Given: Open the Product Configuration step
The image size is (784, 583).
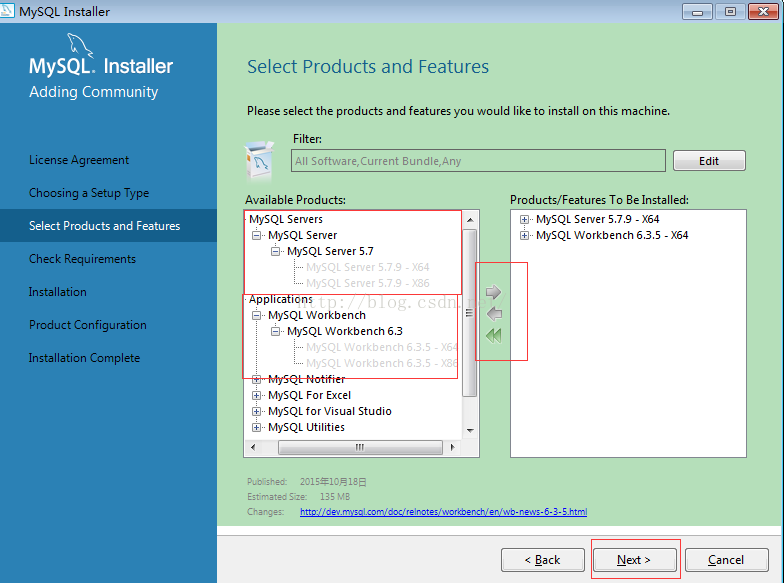Looking at the screenshot, I should 88,325.
